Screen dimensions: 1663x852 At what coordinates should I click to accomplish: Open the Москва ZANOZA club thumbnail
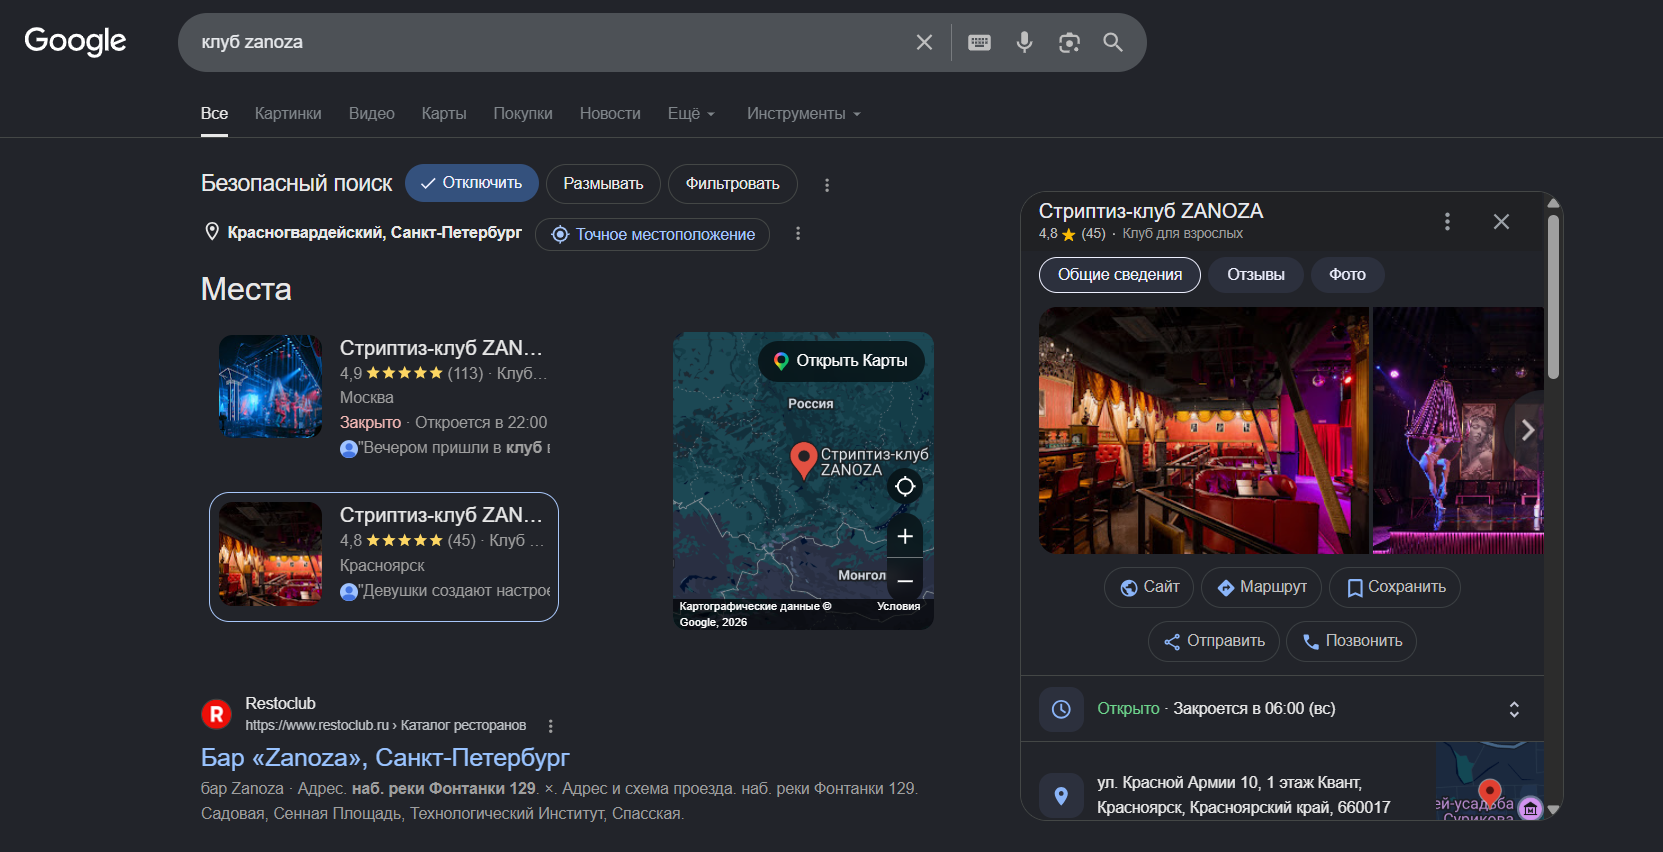point(271,386)
